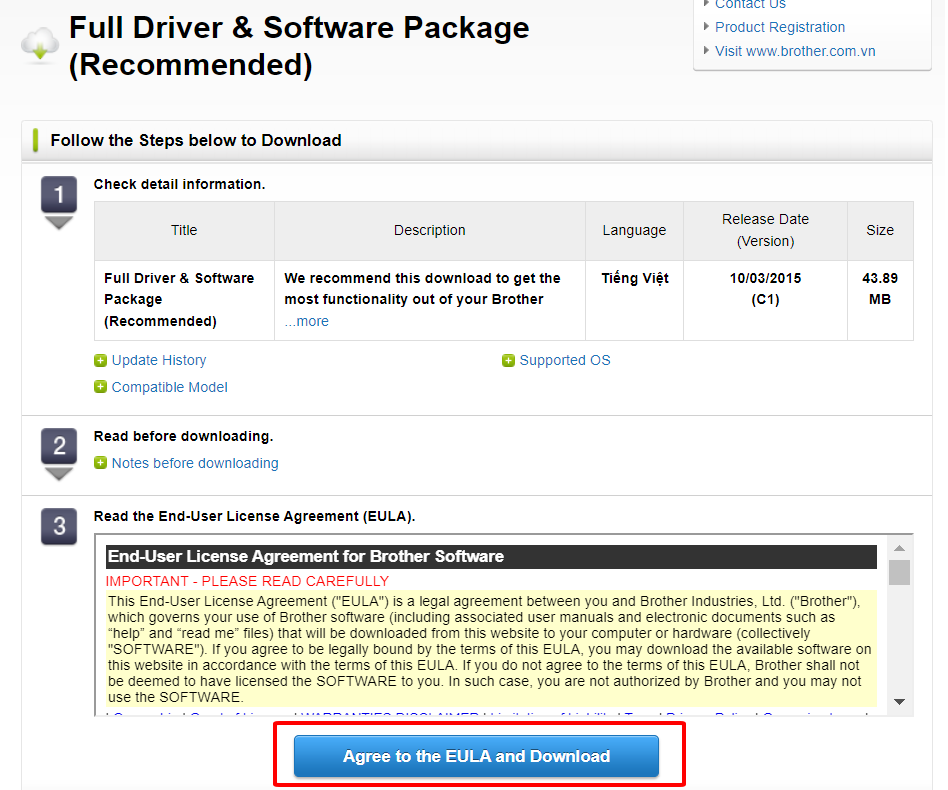Click the 'Description' column header
The image size is (948, 790).
pyautogui.click(x=430, y=230)
